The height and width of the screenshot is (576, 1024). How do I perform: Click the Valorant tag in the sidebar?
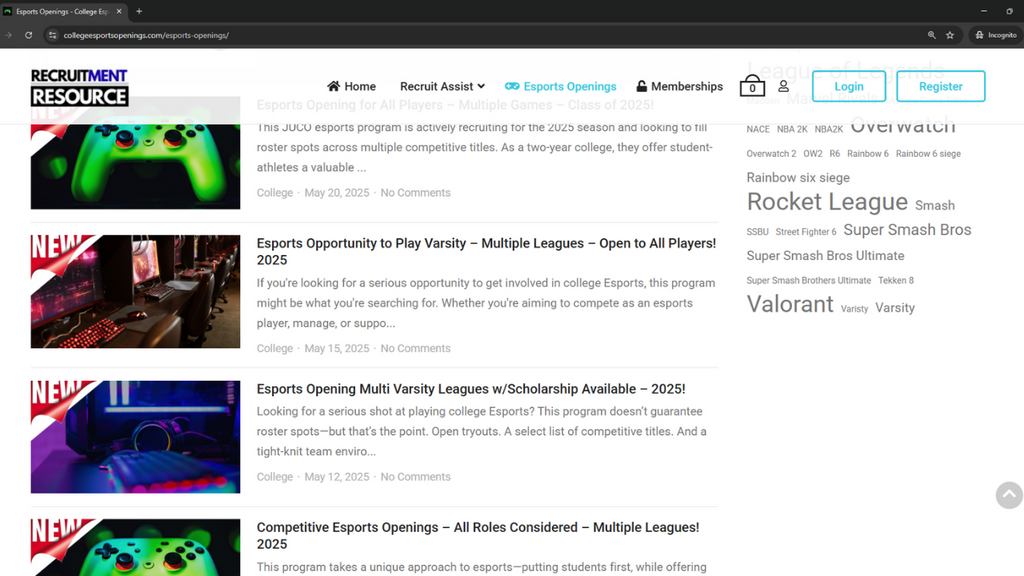pos(790,304)
